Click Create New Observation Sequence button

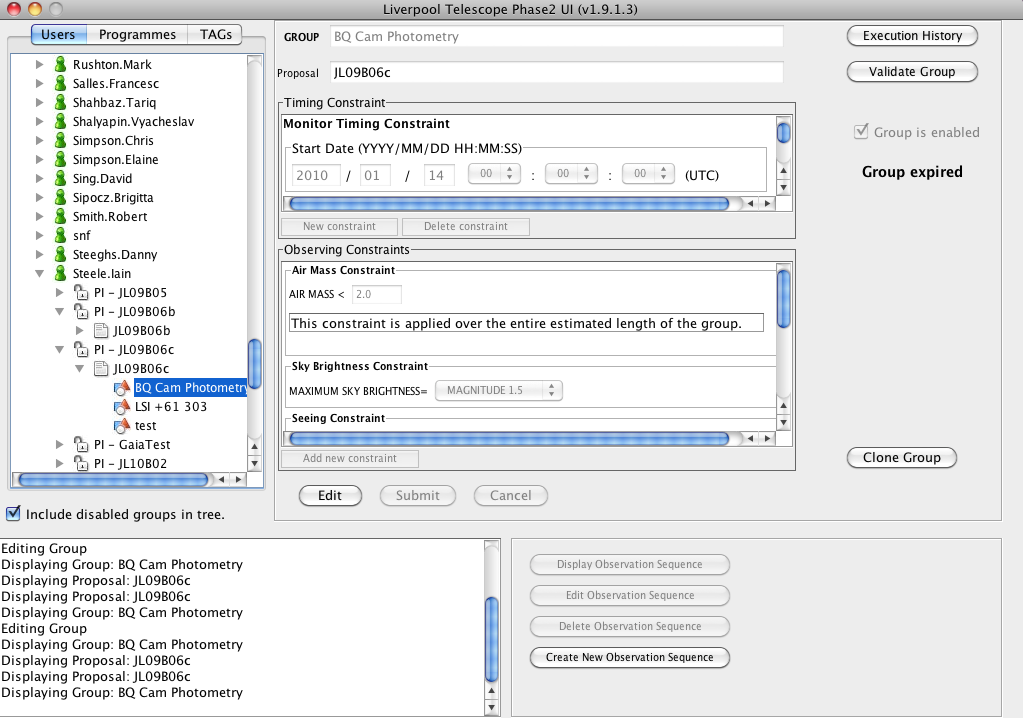click(x=630, y=657)
